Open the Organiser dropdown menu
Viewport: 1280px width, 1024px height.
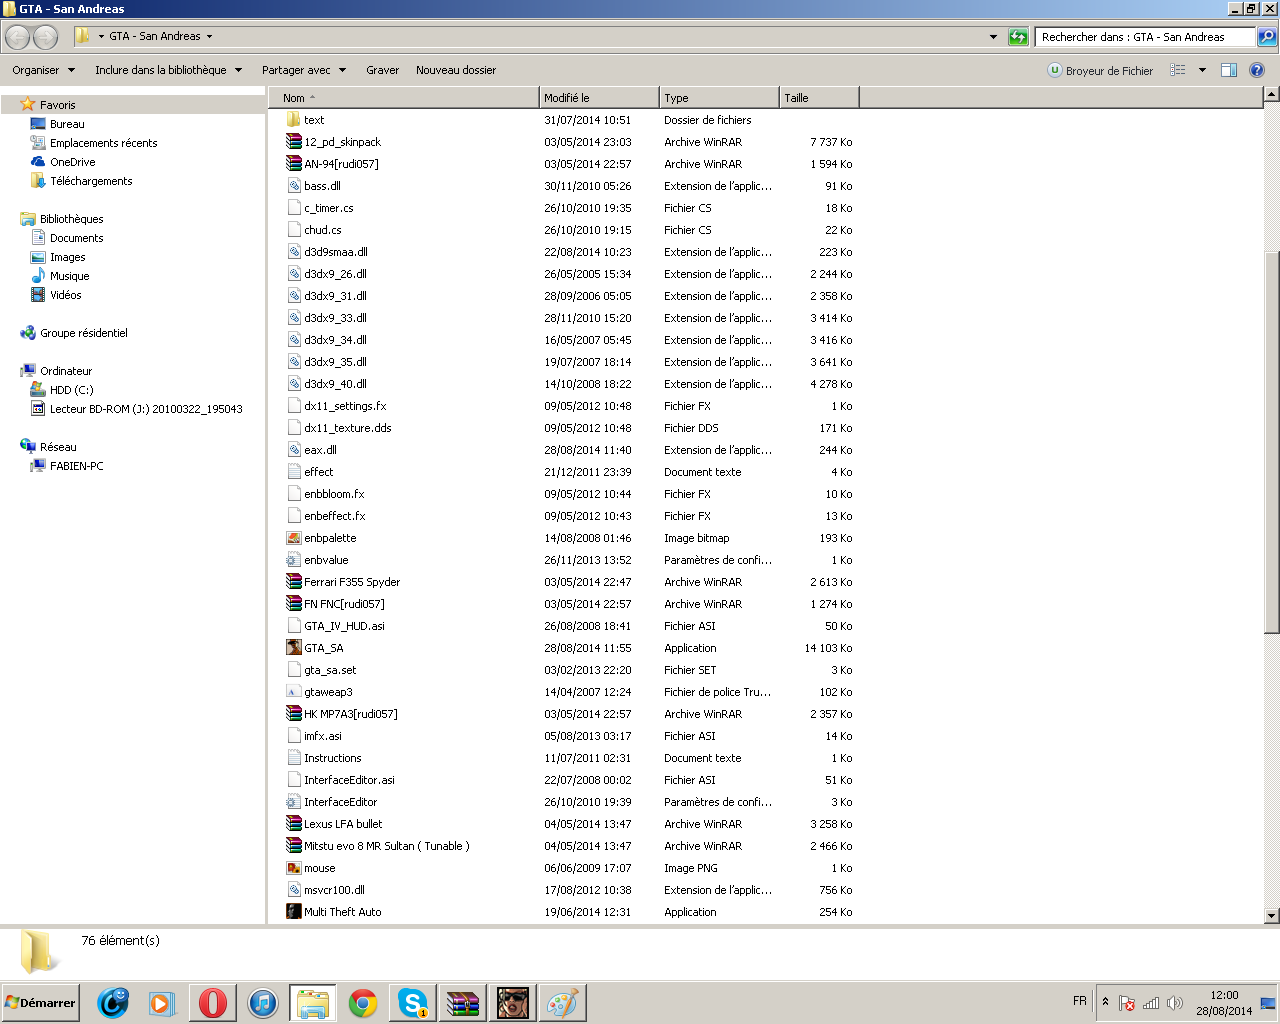44,70
